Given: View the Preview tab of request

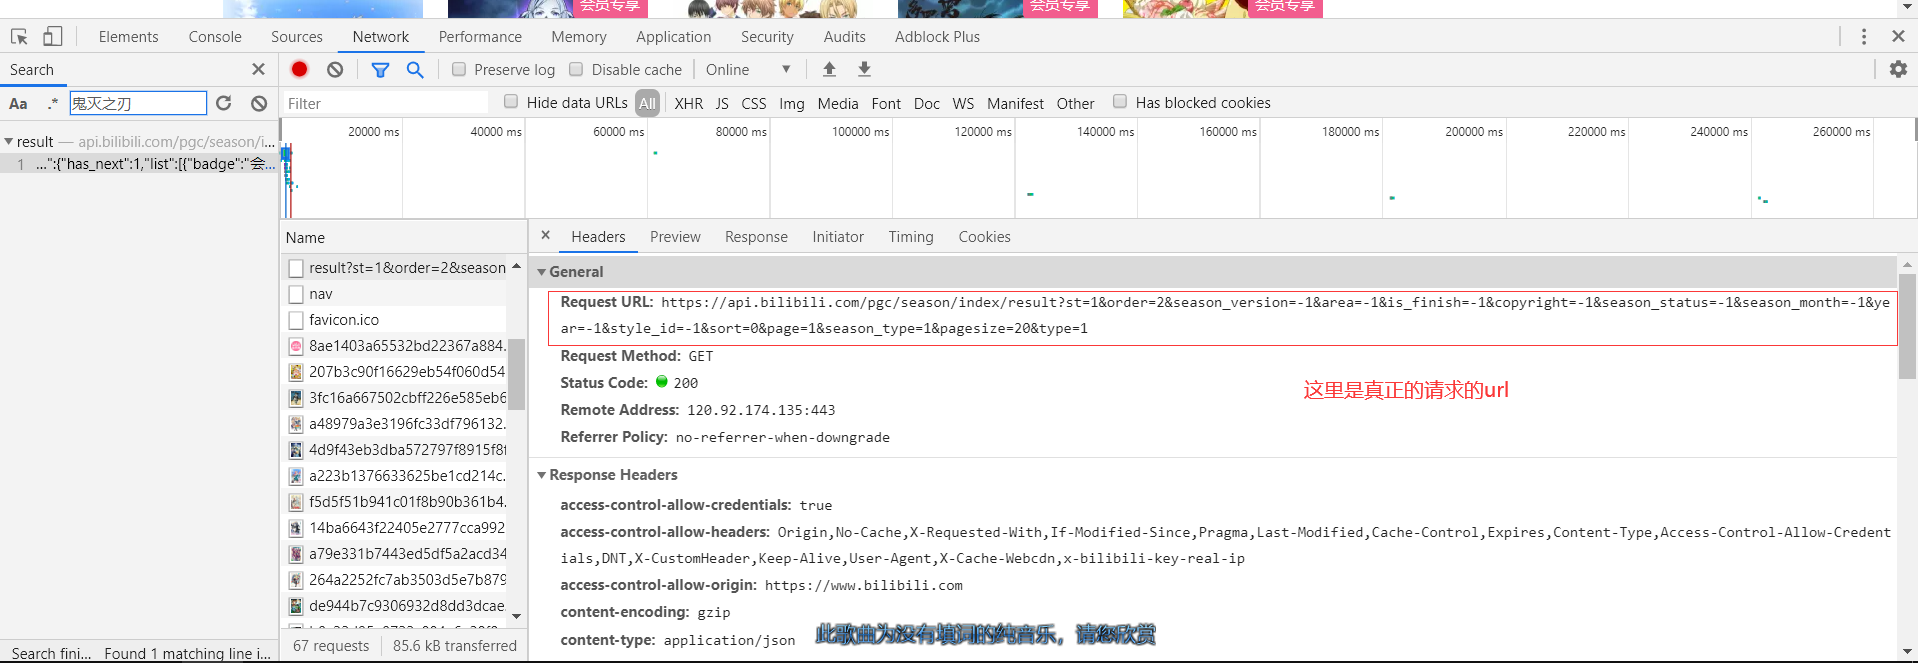Looking at the screenshot, I should click(x=675, y=237).
